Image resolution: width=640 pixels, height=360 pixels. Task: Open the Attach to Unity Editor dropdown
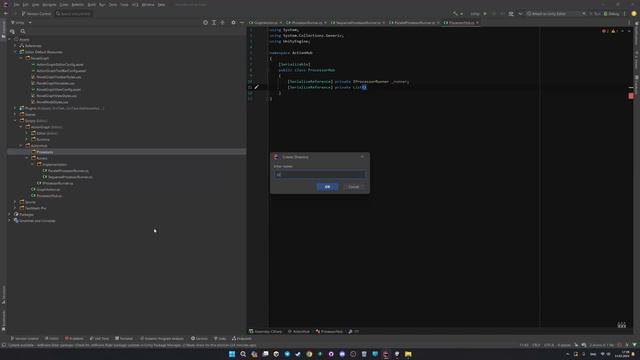click(553, 13)
